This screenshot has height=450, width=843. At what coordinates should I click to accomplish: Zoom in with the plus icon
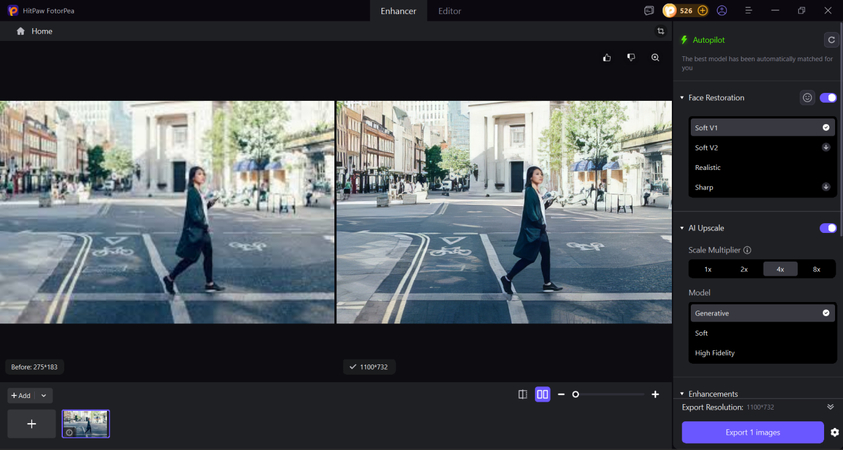655,395
